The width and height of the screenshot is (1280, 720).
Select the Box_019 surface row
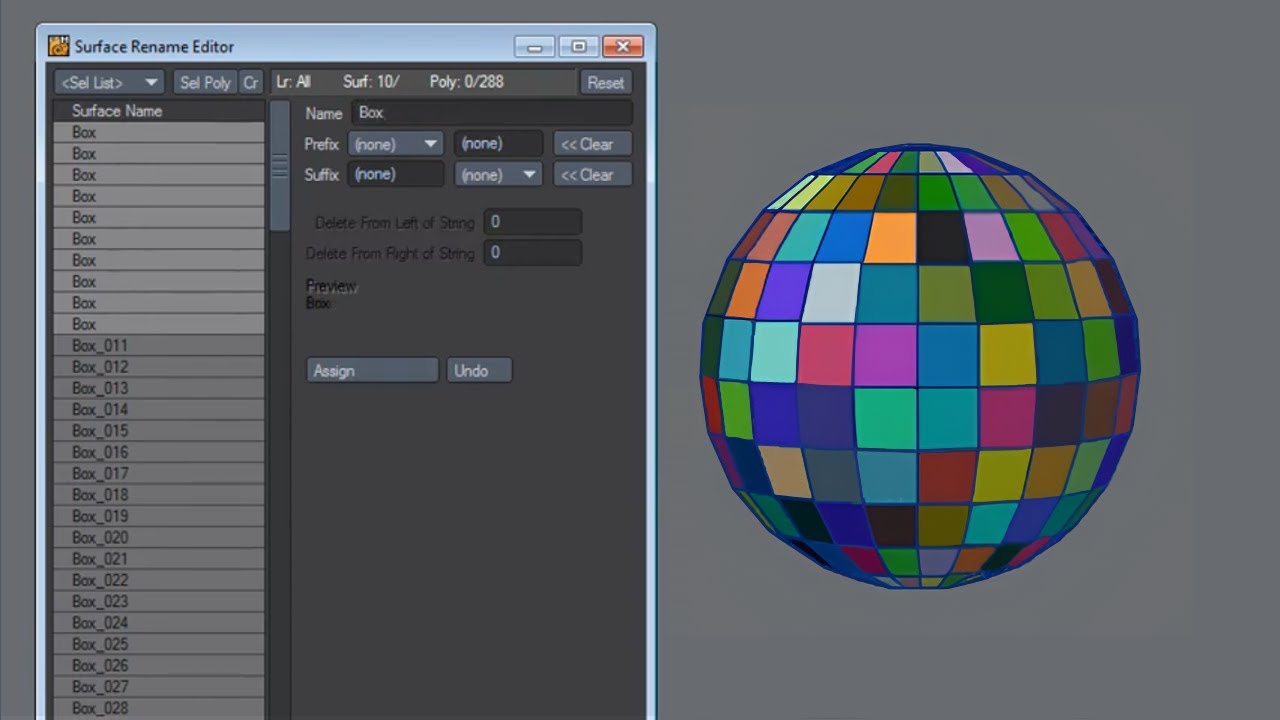(159, 516)
